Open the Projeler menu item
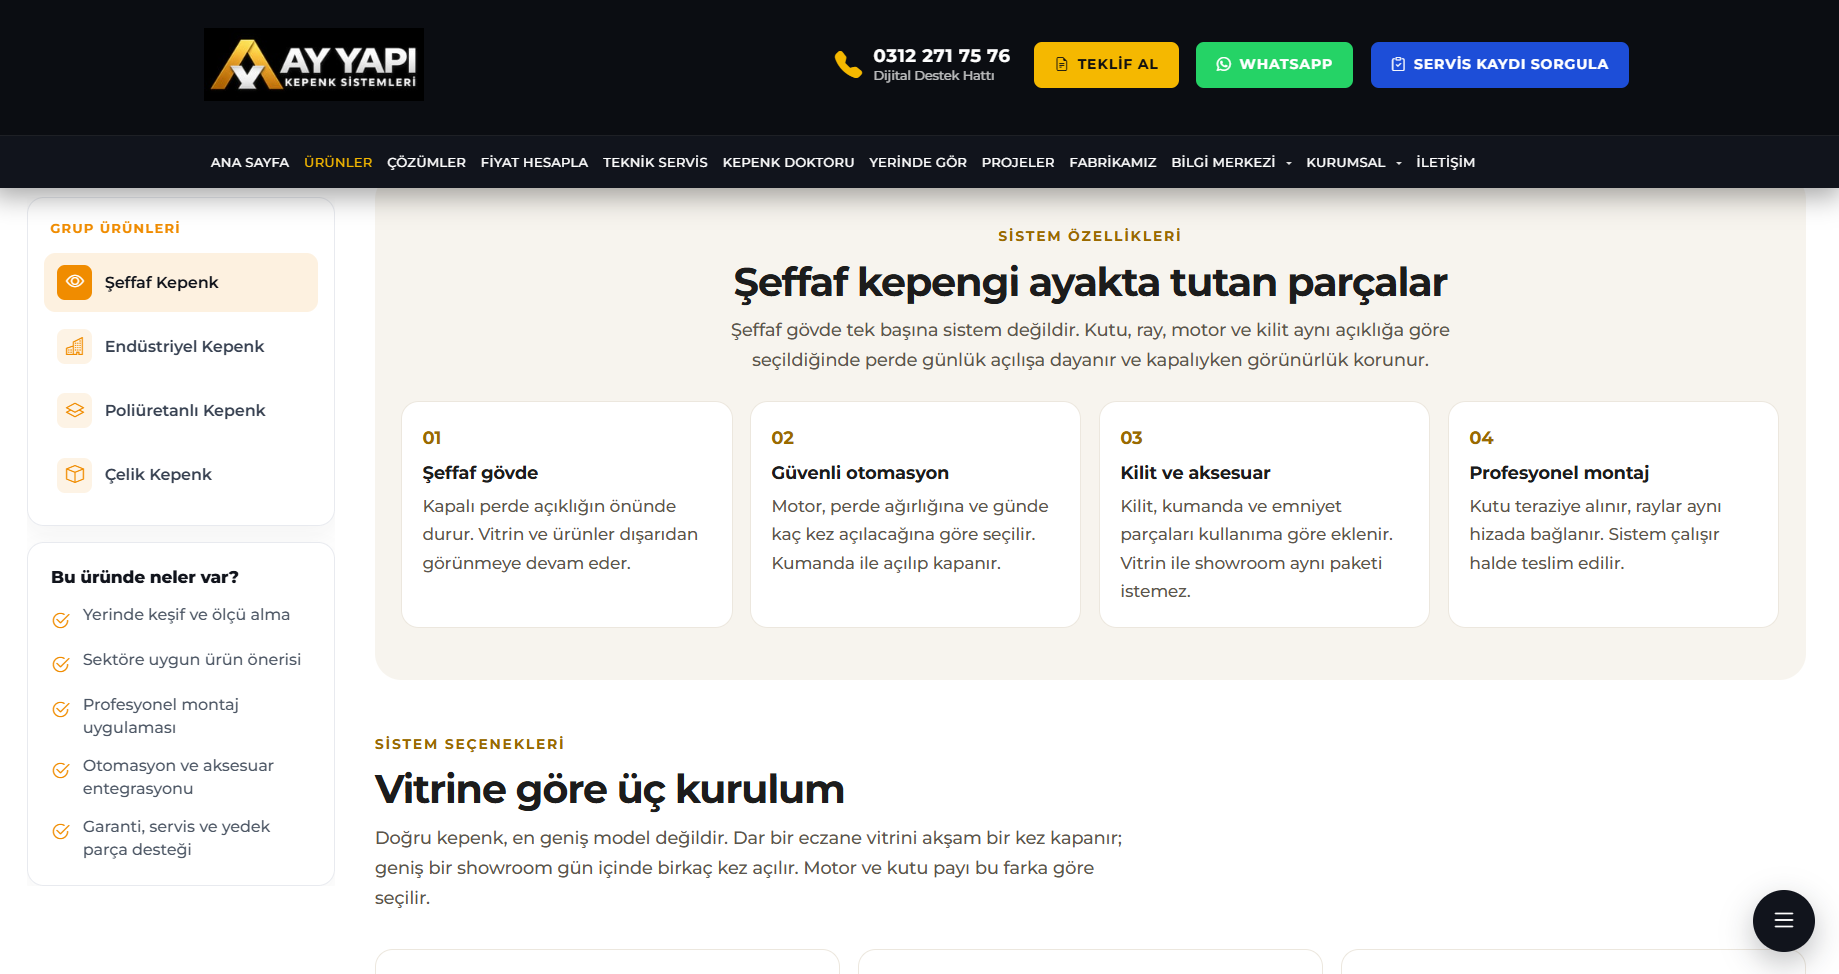The width and height of the screenshot is (1839, 974). click(1018, 162)
